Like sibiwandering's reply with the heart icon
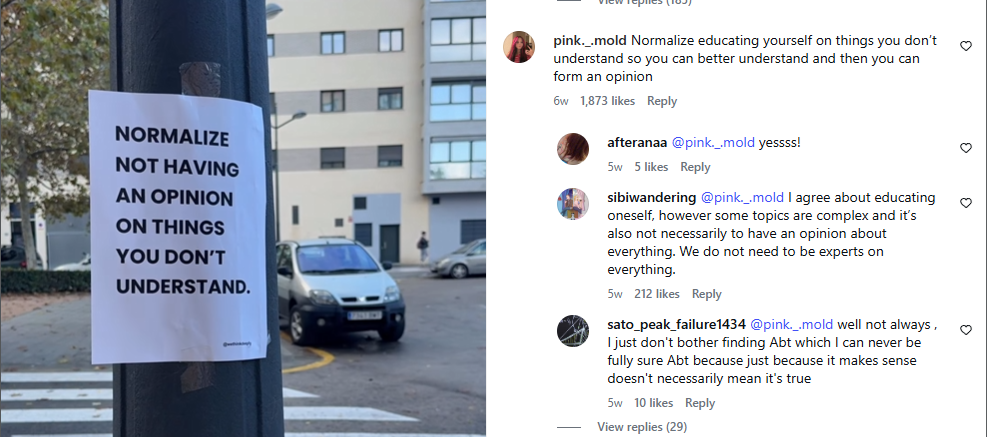 pyautogui.click(x=965, y=203)
